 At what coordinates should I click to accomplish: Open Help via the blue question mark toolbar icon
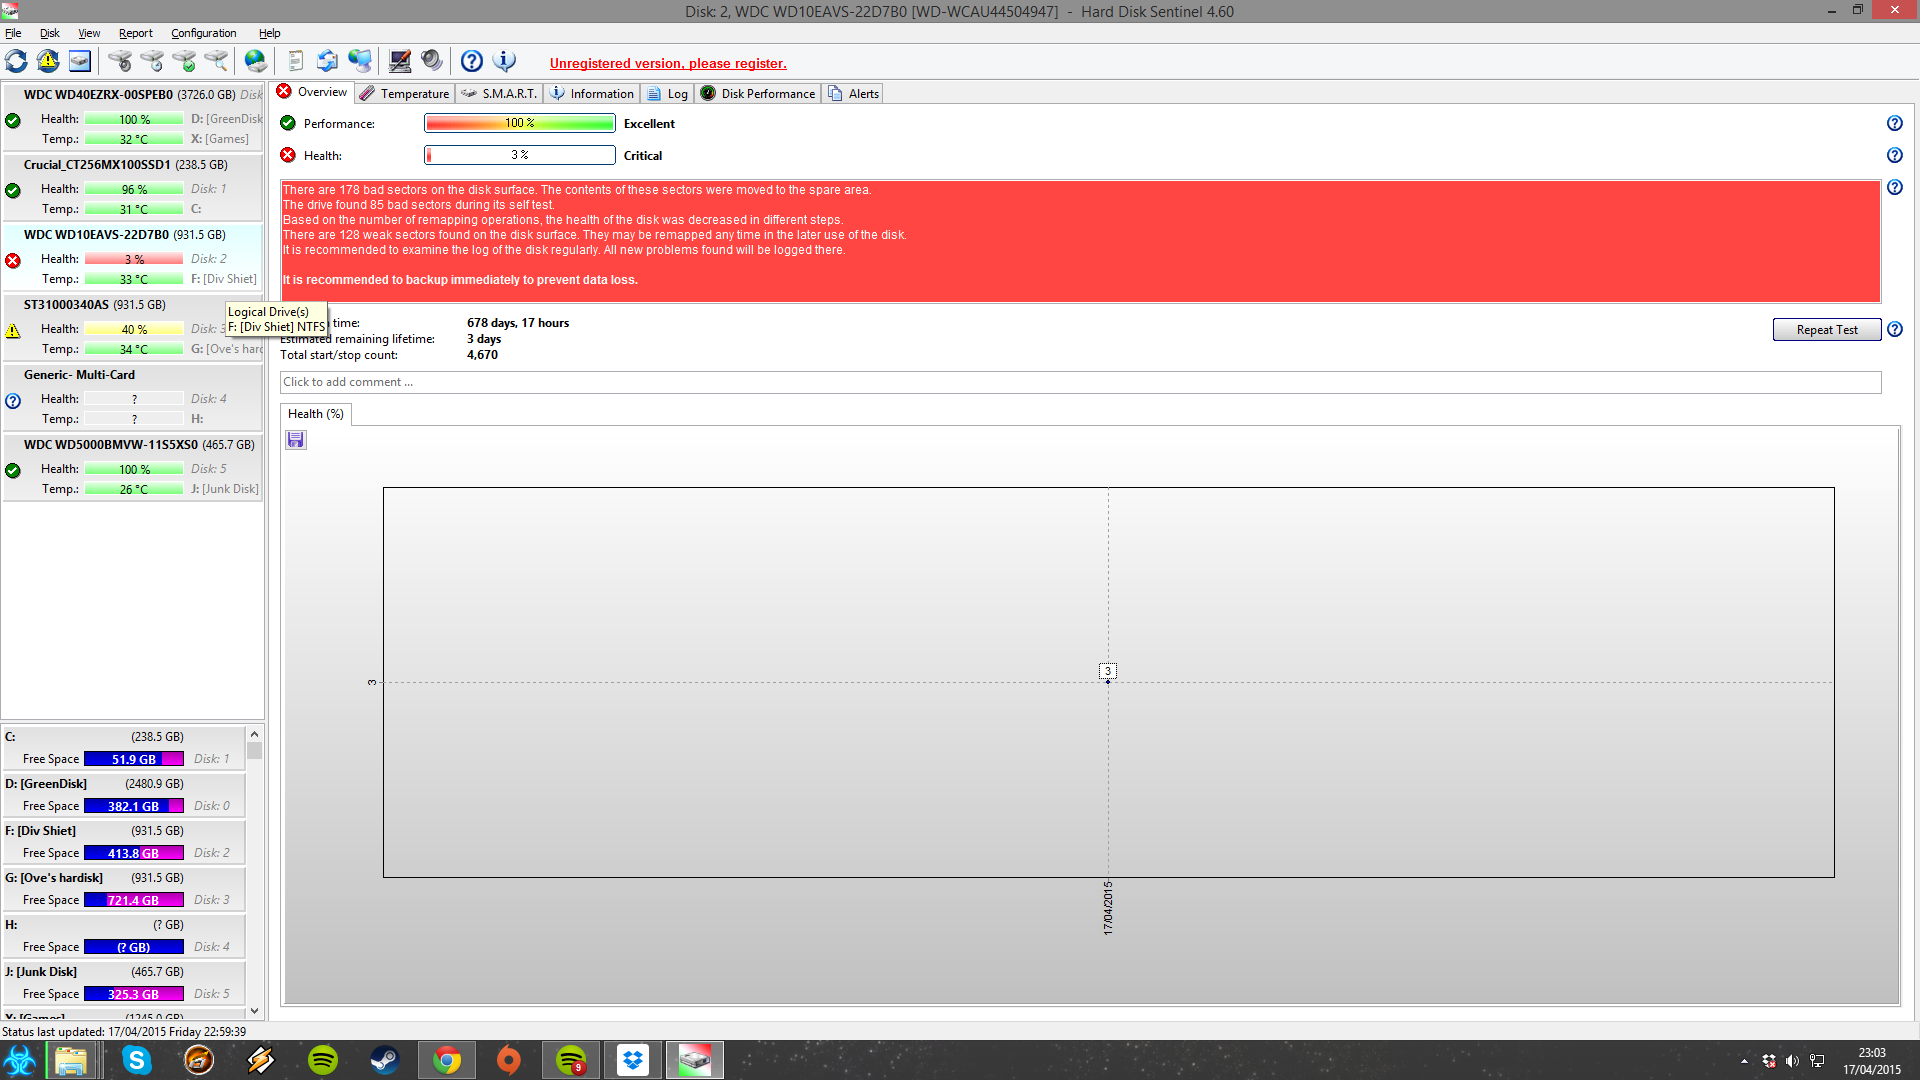[472, 61]
